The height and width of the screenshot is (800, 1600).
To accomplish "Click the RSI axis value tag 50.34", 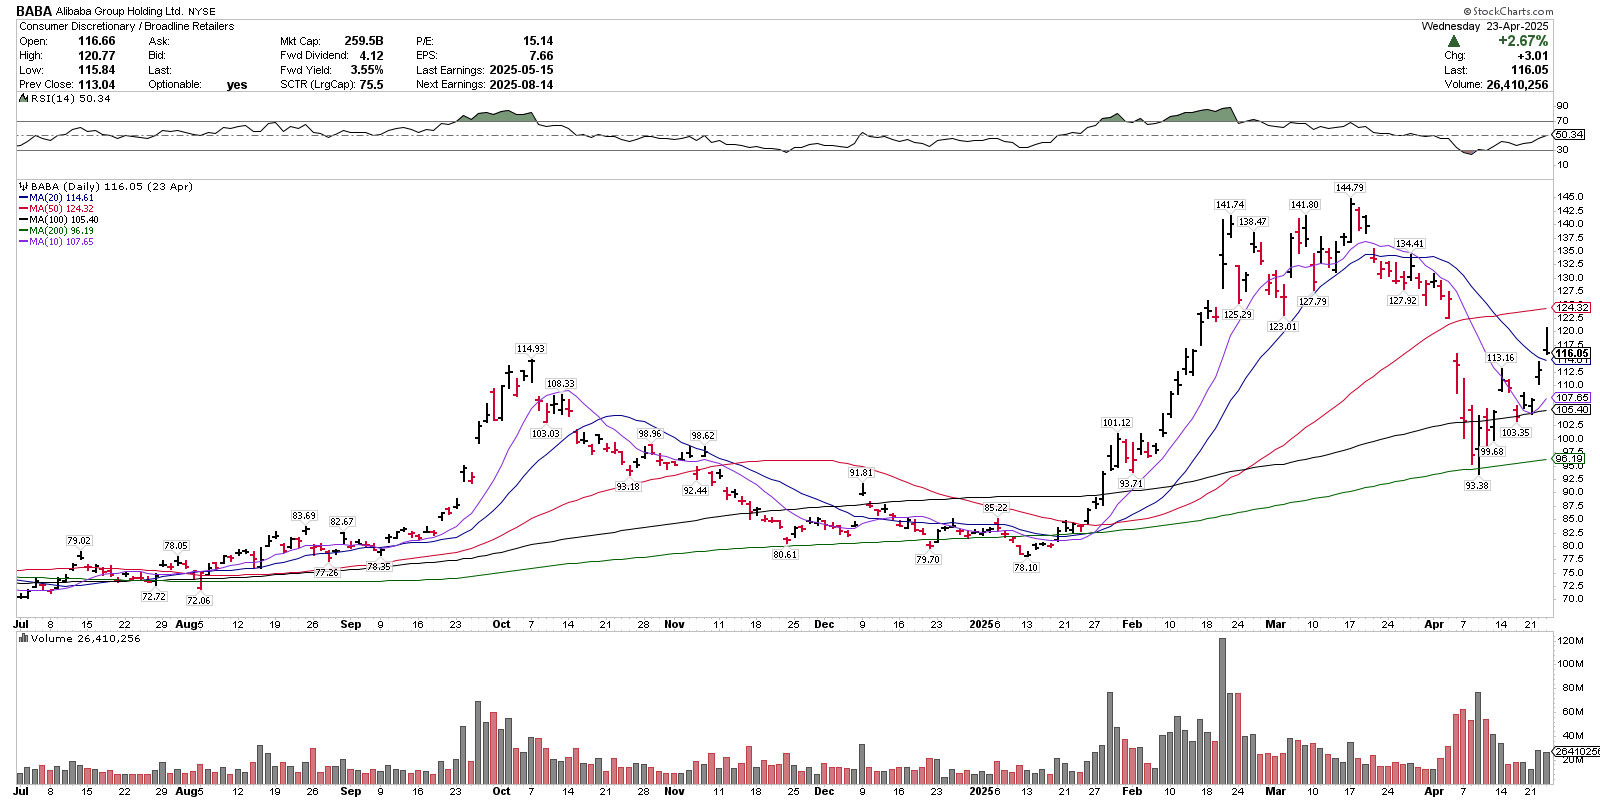I will pos(1569,134).
